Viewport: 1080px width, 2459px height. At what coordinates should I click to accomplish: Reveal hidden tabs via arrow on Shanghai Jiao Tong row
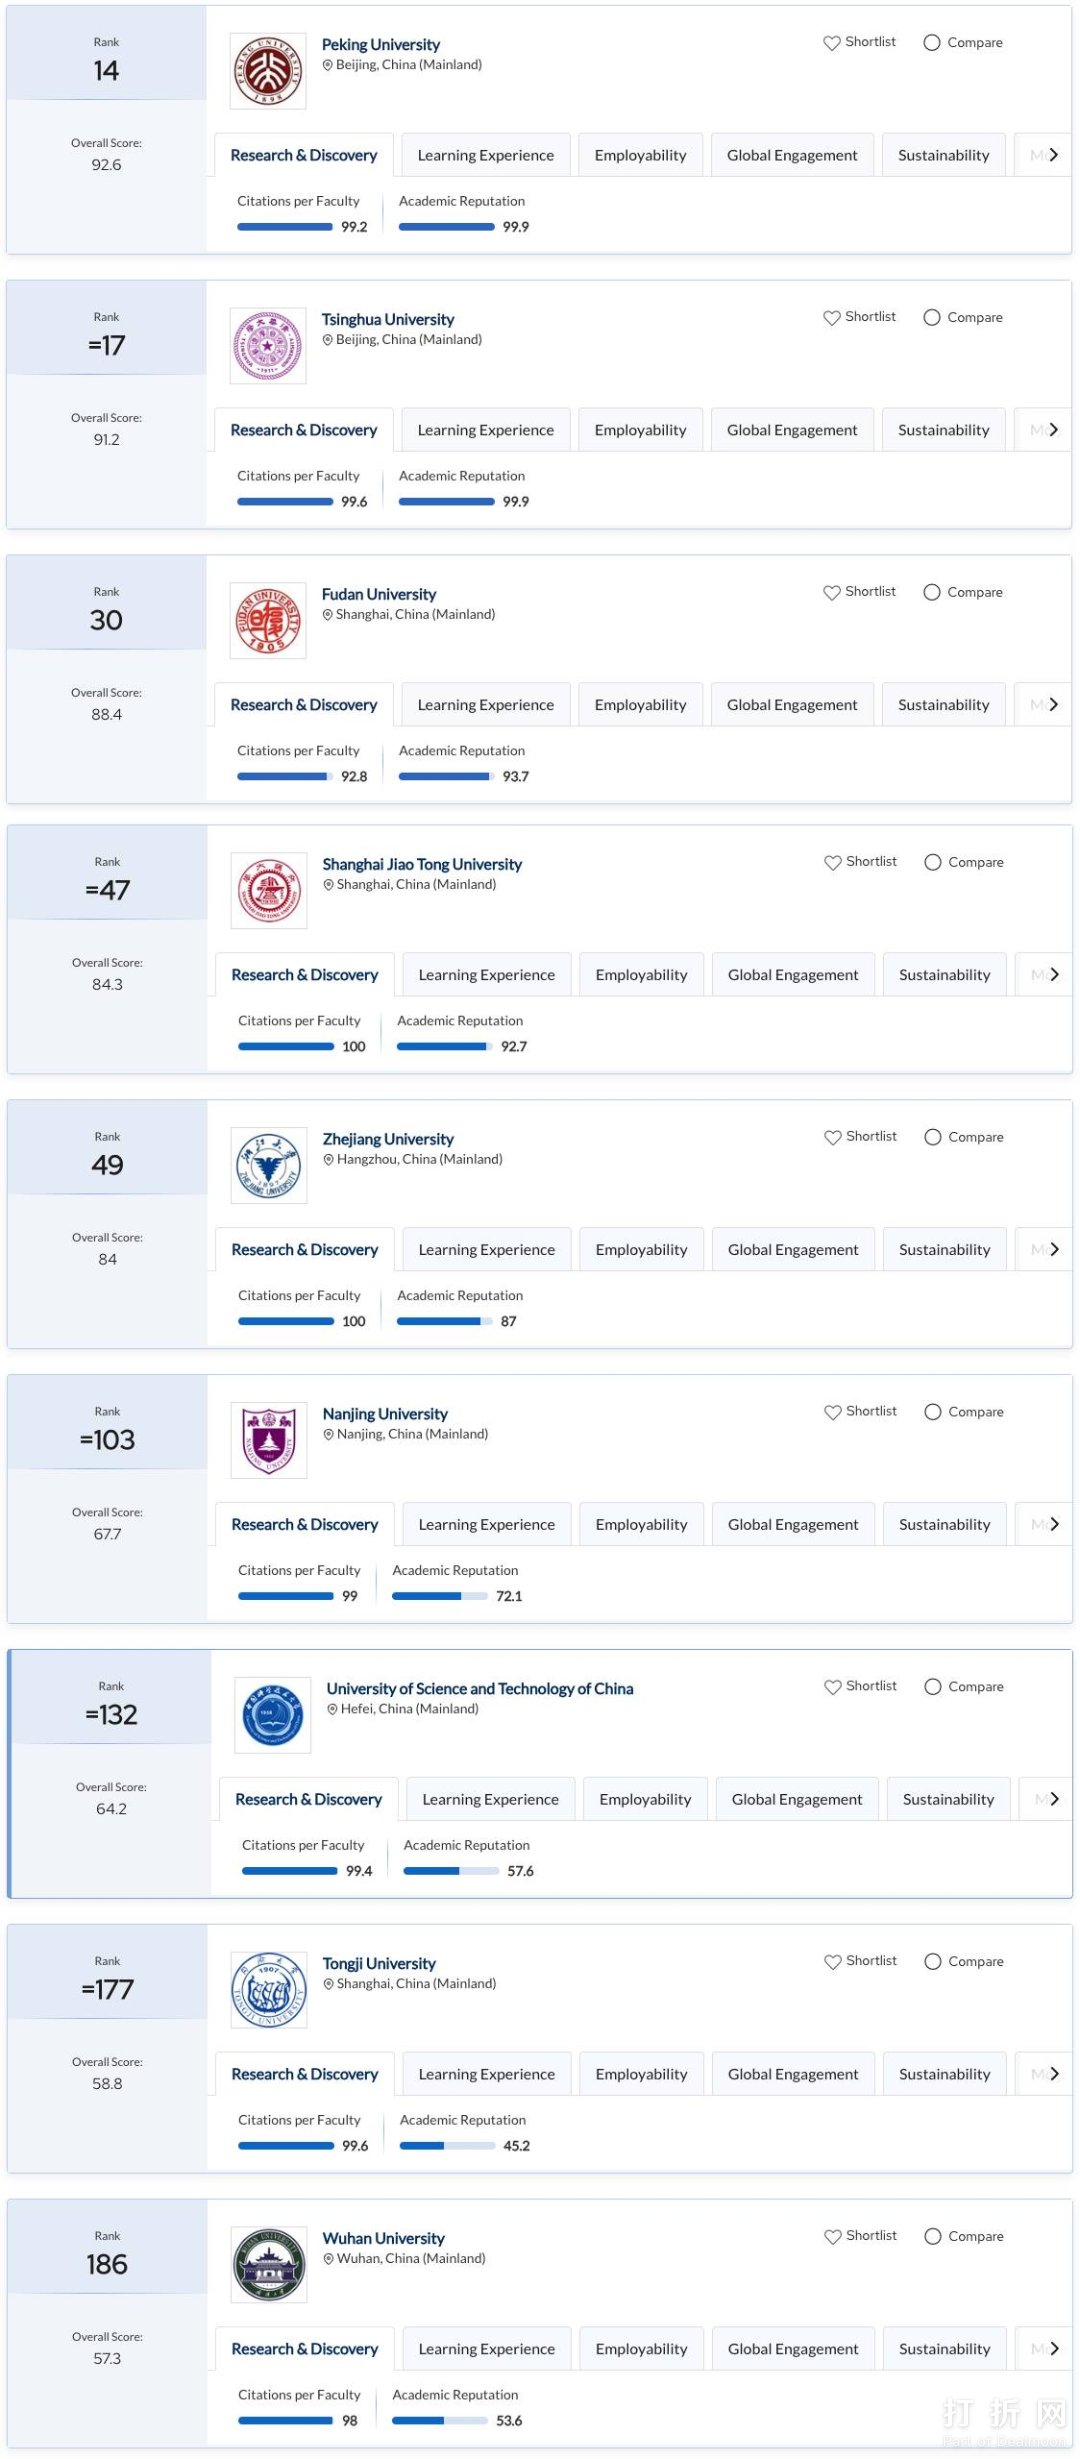1055,974
